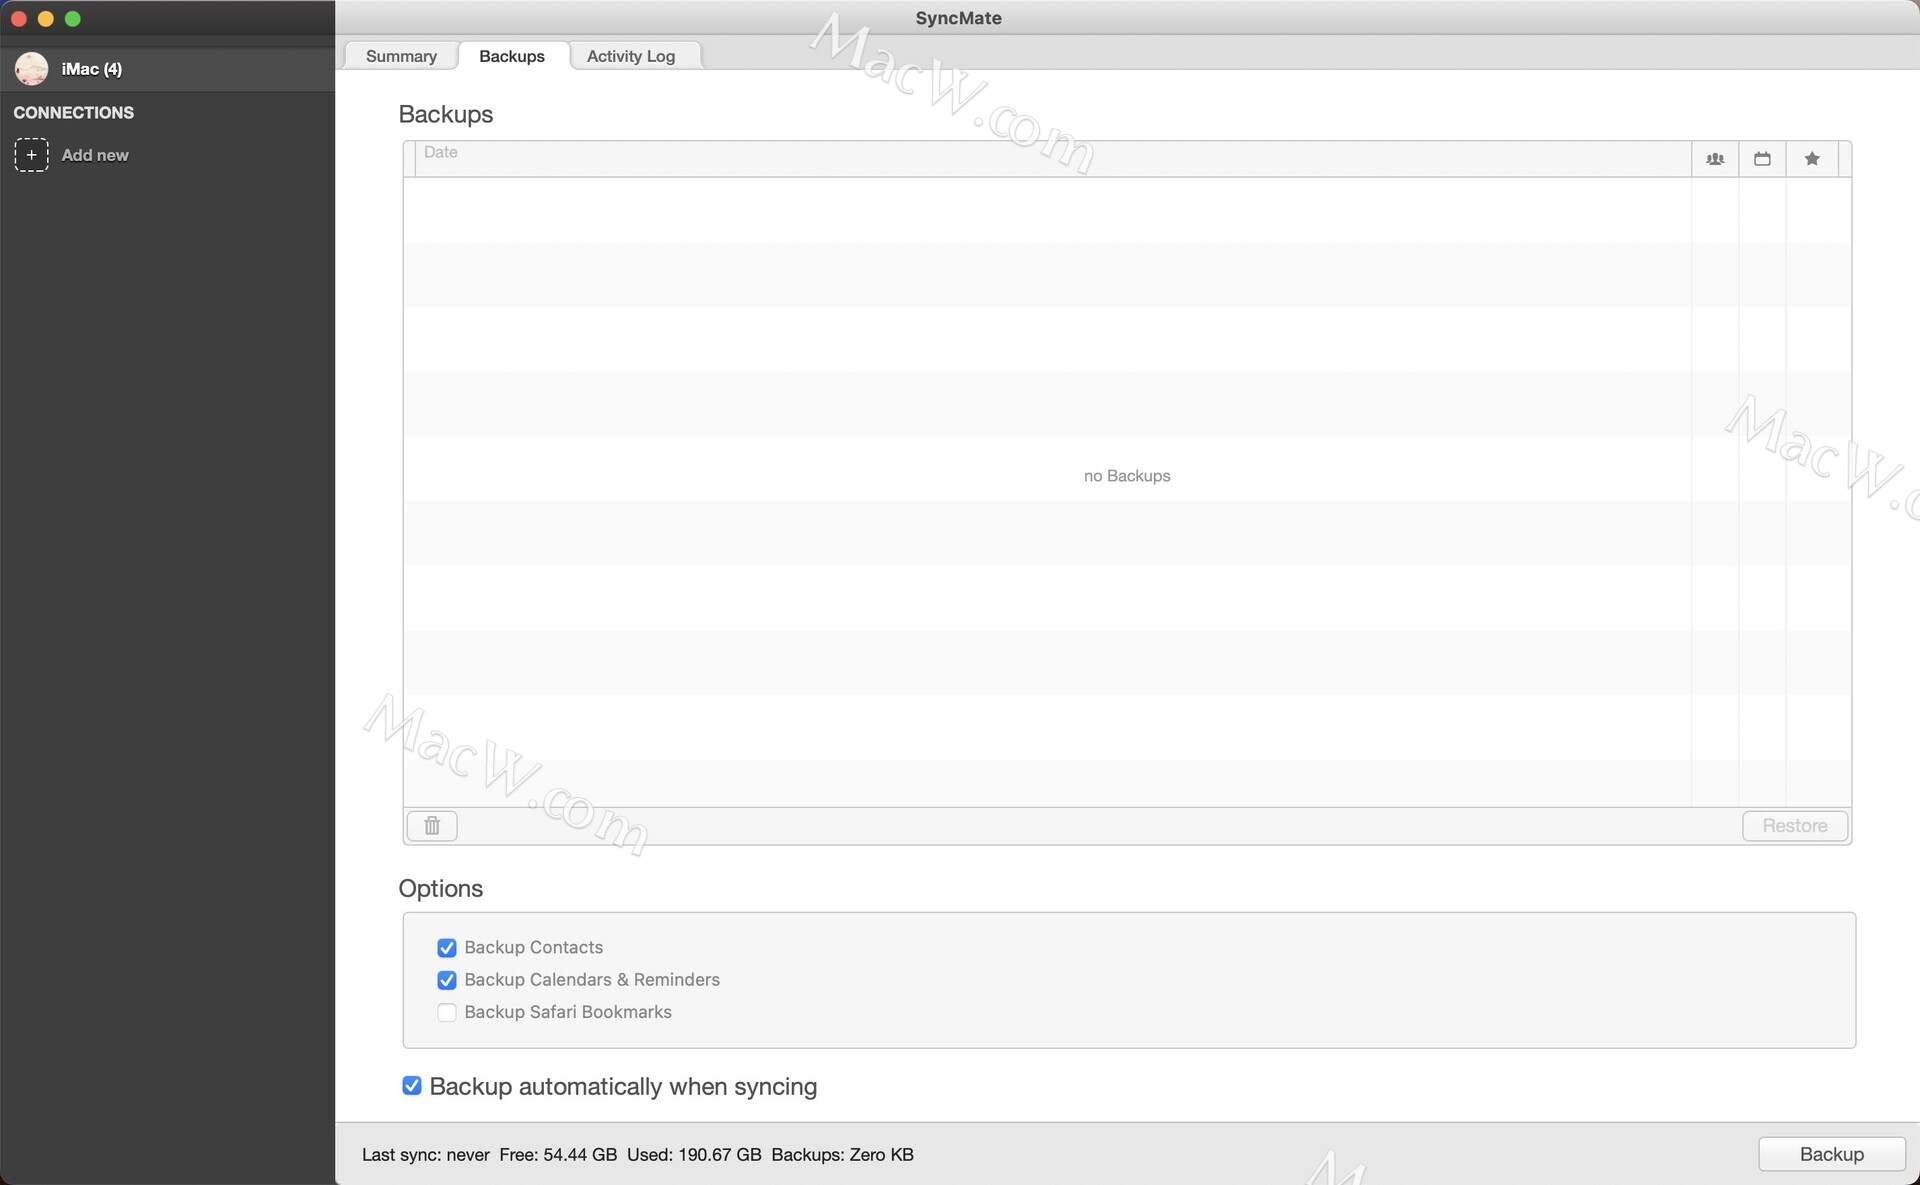Viewport: 1920px width, 1185px height.
Task: Click the dashed plus Add new icon
Action: [31, 155]
